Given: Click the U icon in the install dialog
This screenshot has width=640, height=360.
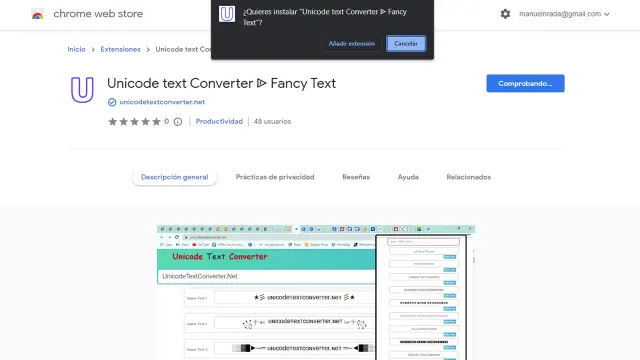Looking at the screenshot, I should click(227, 14).
